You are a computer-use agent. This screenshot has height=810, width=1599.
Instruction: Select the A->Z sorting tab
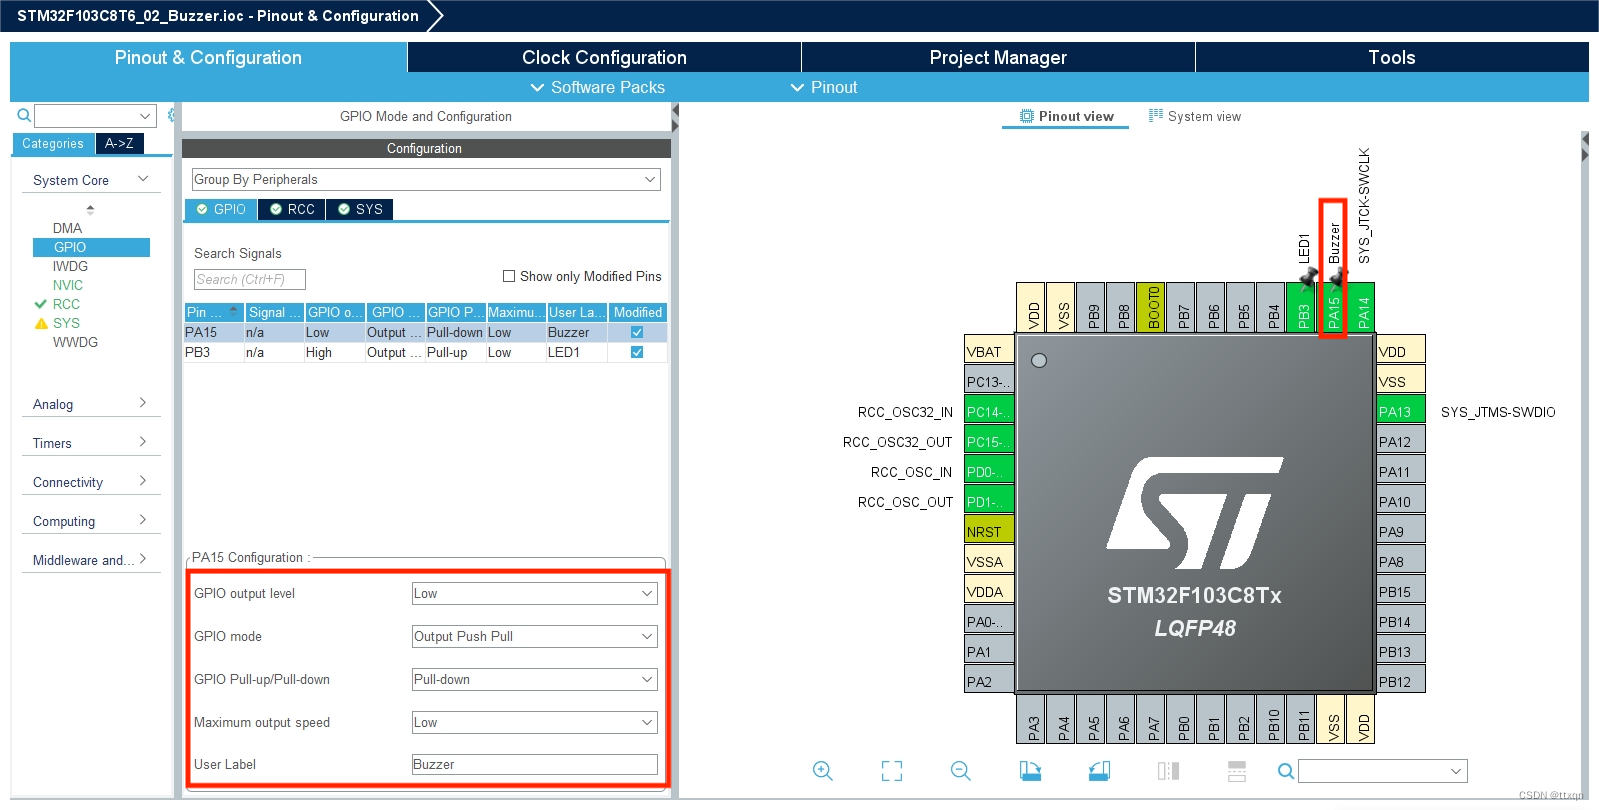click(x=120, y=143)
